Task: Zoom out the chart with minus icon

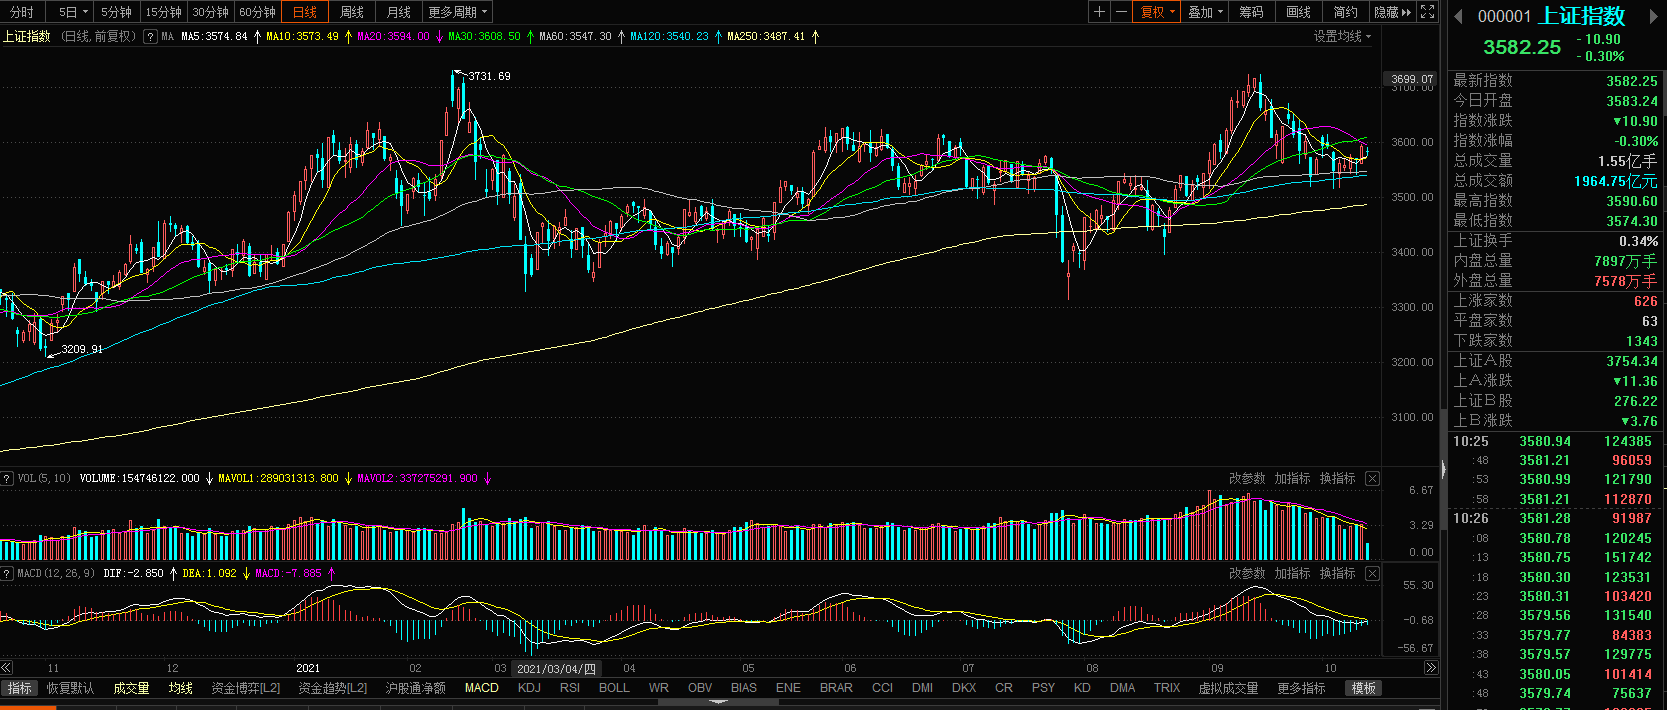Action: coord(1121,12)
